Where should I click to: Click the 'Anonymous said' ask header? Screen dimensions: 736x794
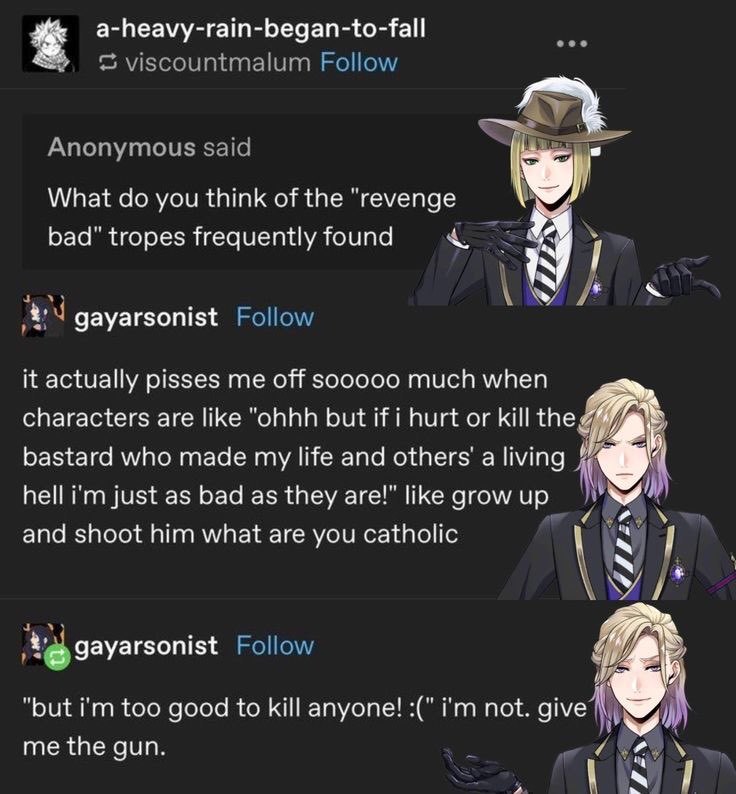coord(149,147)
